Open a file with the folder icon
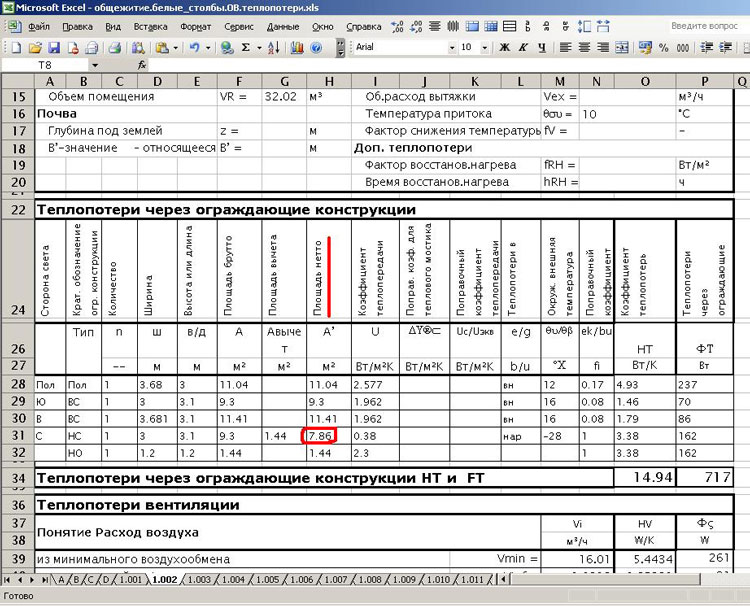This screenshot has height=606, width=750. [x=34, y=47]
